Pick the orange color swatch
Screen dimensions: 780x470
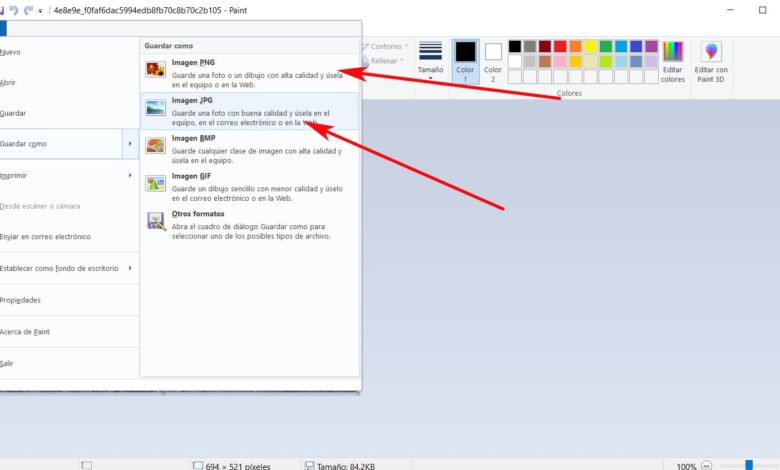point(576,46)
